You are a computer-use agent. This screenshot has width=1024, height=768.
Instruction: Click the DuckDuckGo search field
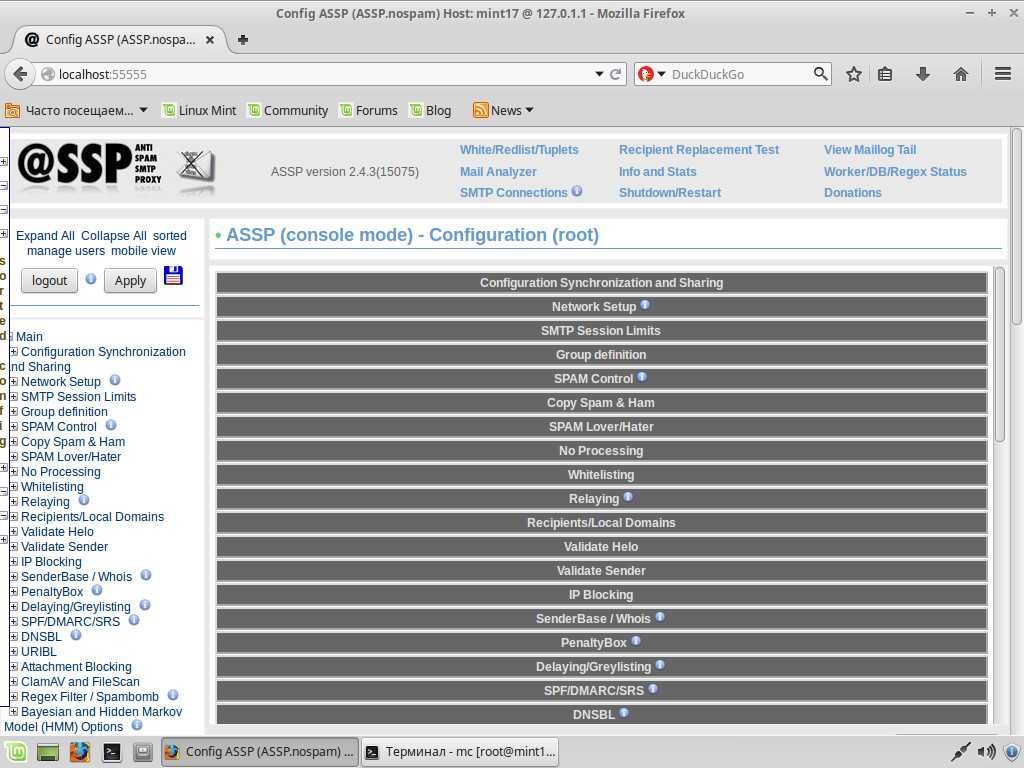[738, 74]
